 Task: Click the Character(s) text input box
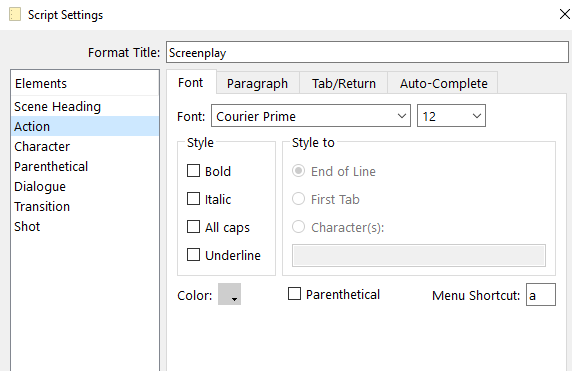419,256
